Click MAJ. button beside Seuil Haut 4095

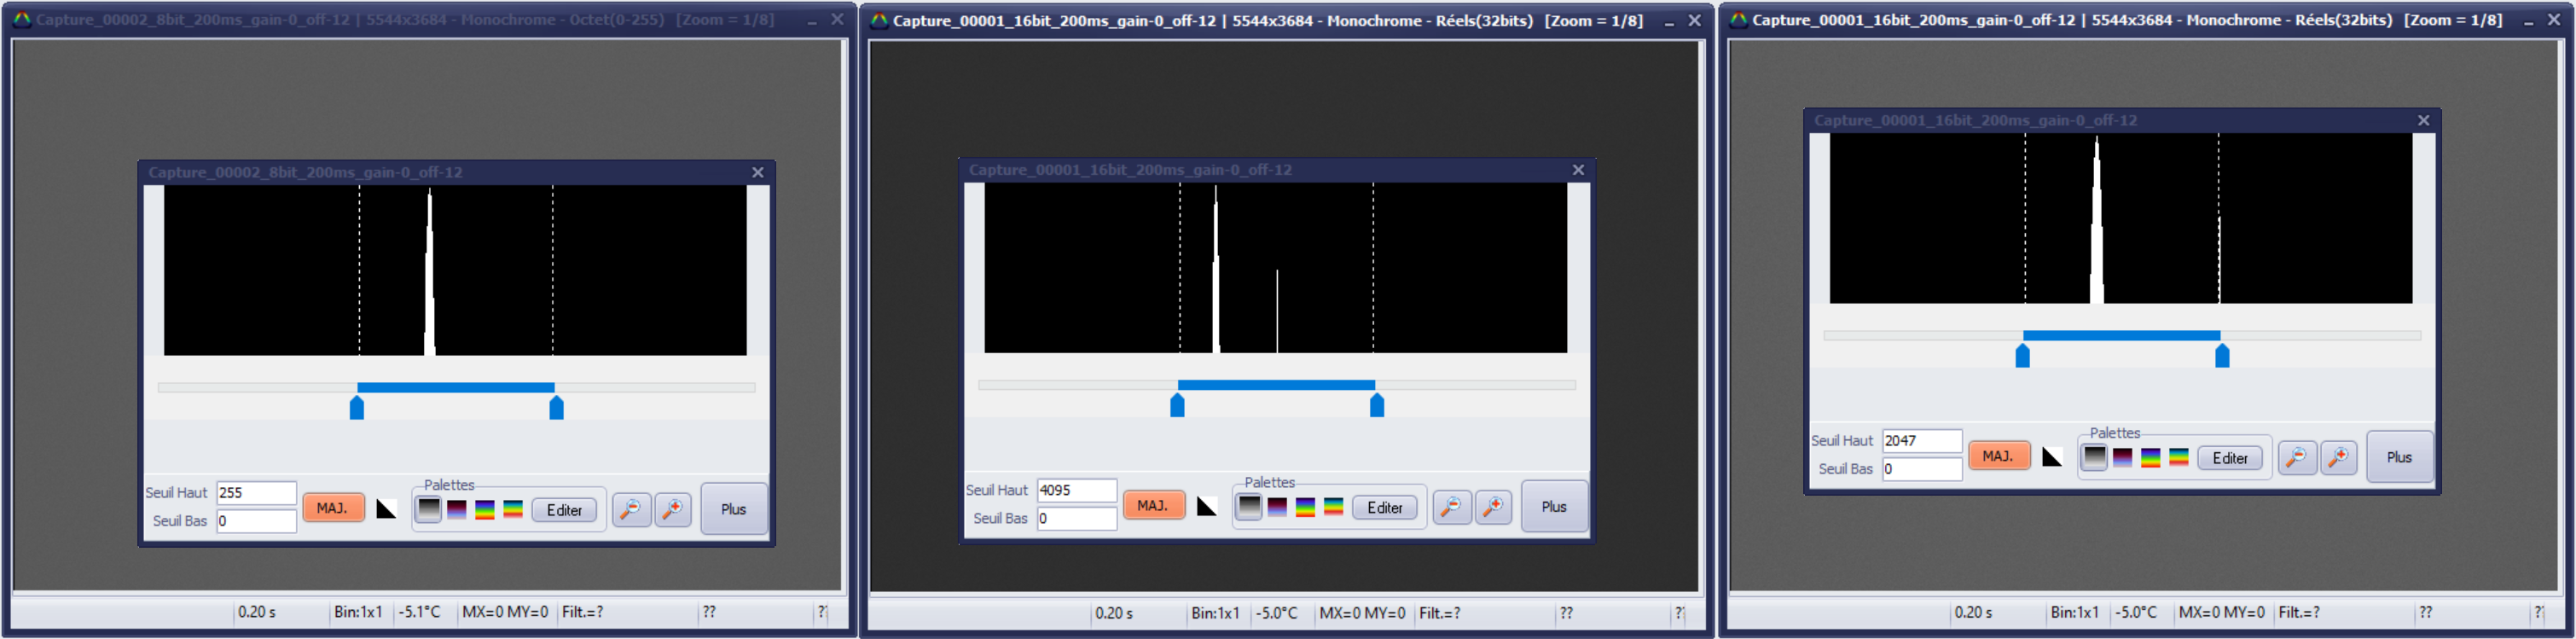click(x=1153, y=506)
